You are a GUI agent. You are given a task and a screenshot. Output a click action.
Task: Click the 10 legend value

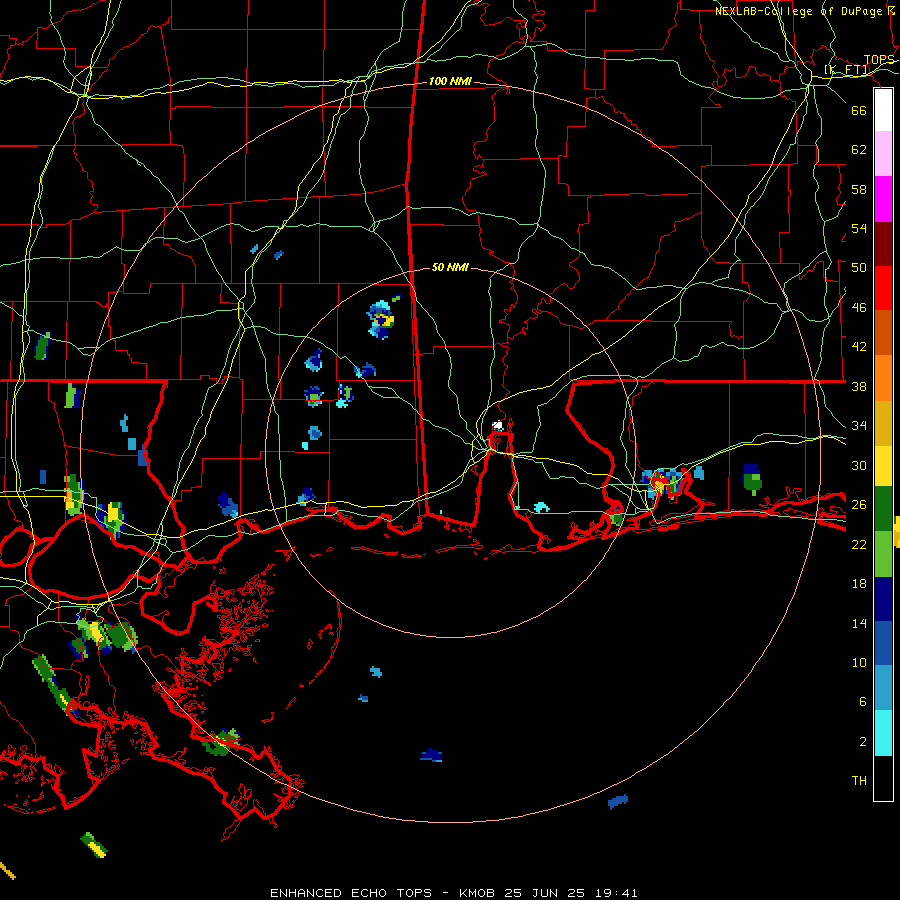coord(859,662)
